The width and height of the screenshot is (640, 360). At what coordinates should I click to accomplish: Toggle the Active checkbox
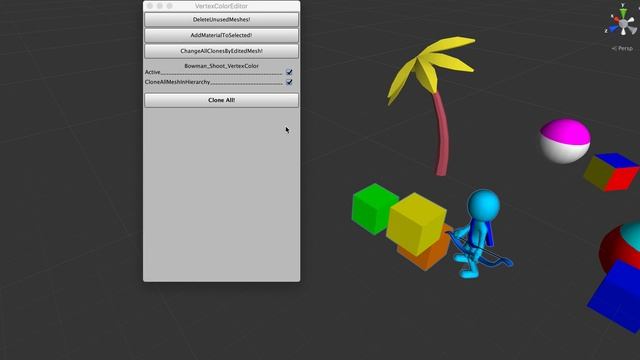click(289, 72)
